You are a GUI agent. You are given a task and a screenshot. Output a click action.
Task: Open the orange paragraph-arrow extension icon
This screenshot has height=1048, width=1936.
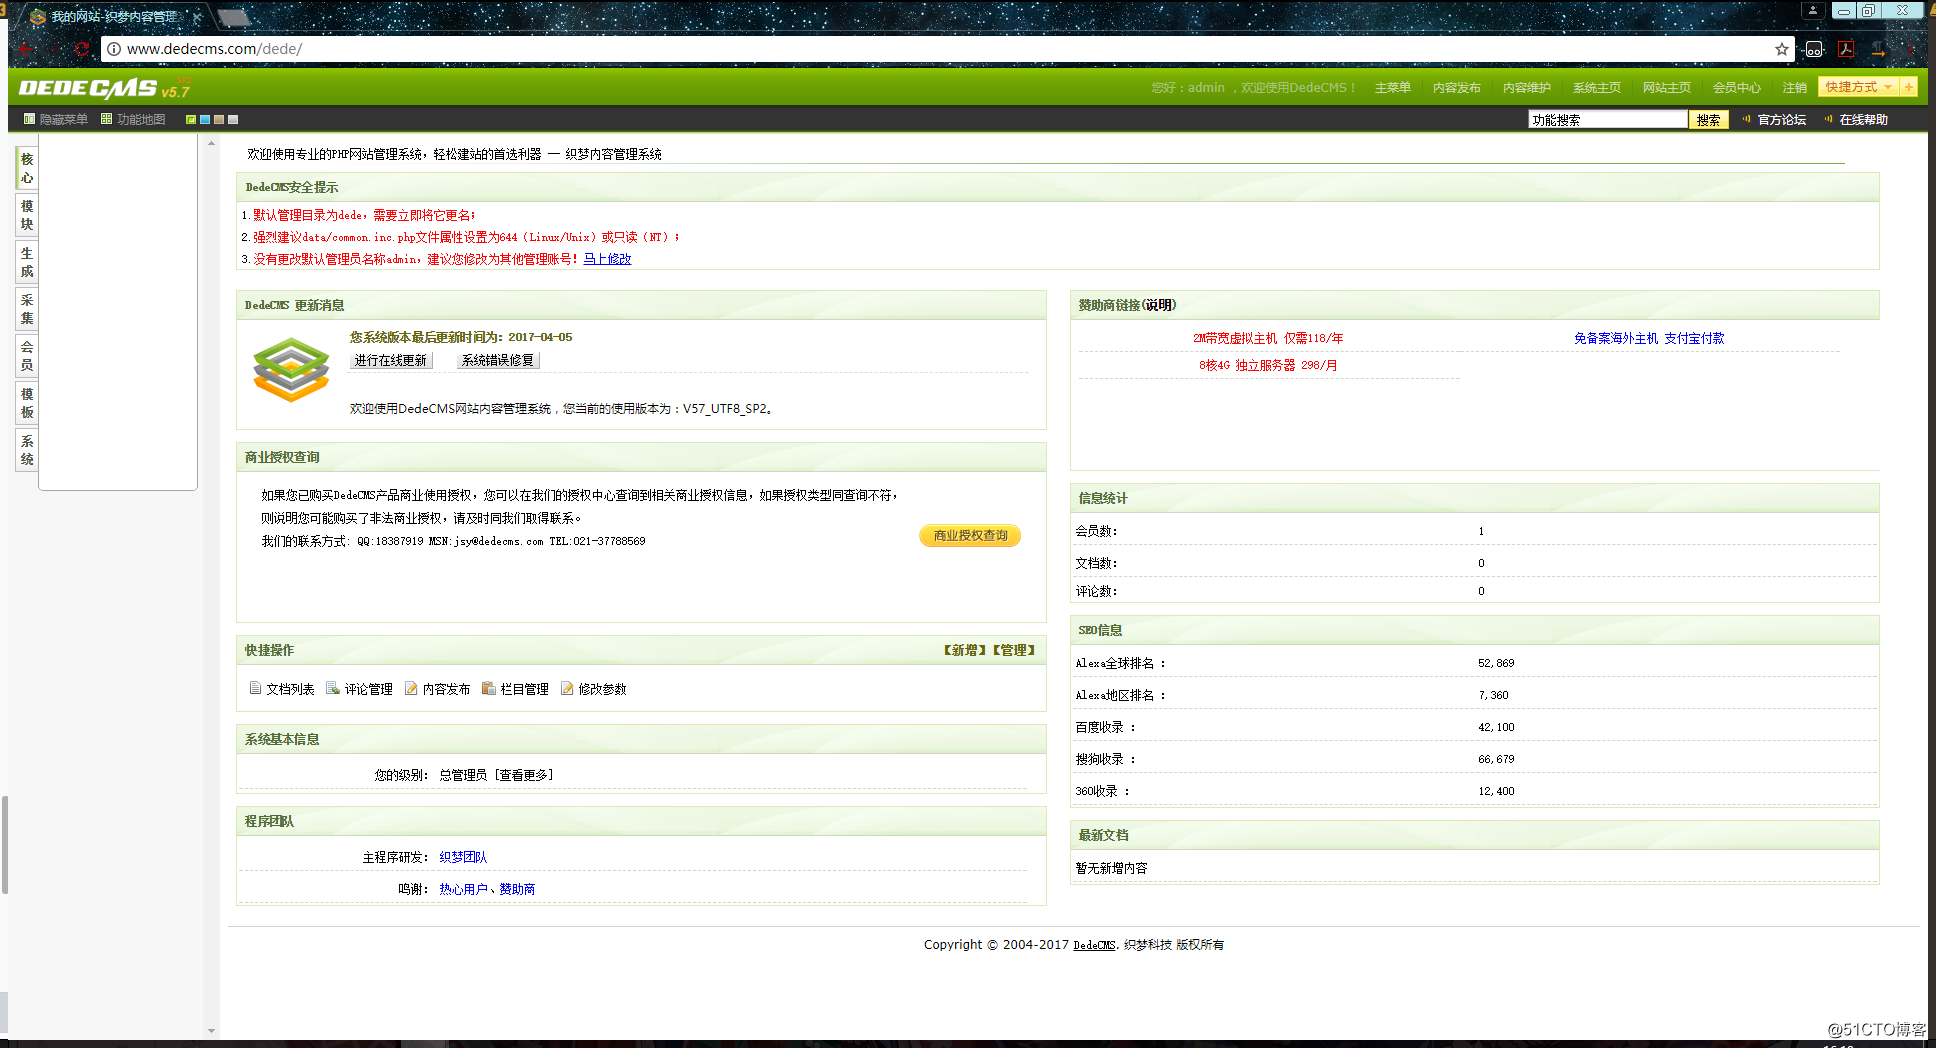[1878, 49]
